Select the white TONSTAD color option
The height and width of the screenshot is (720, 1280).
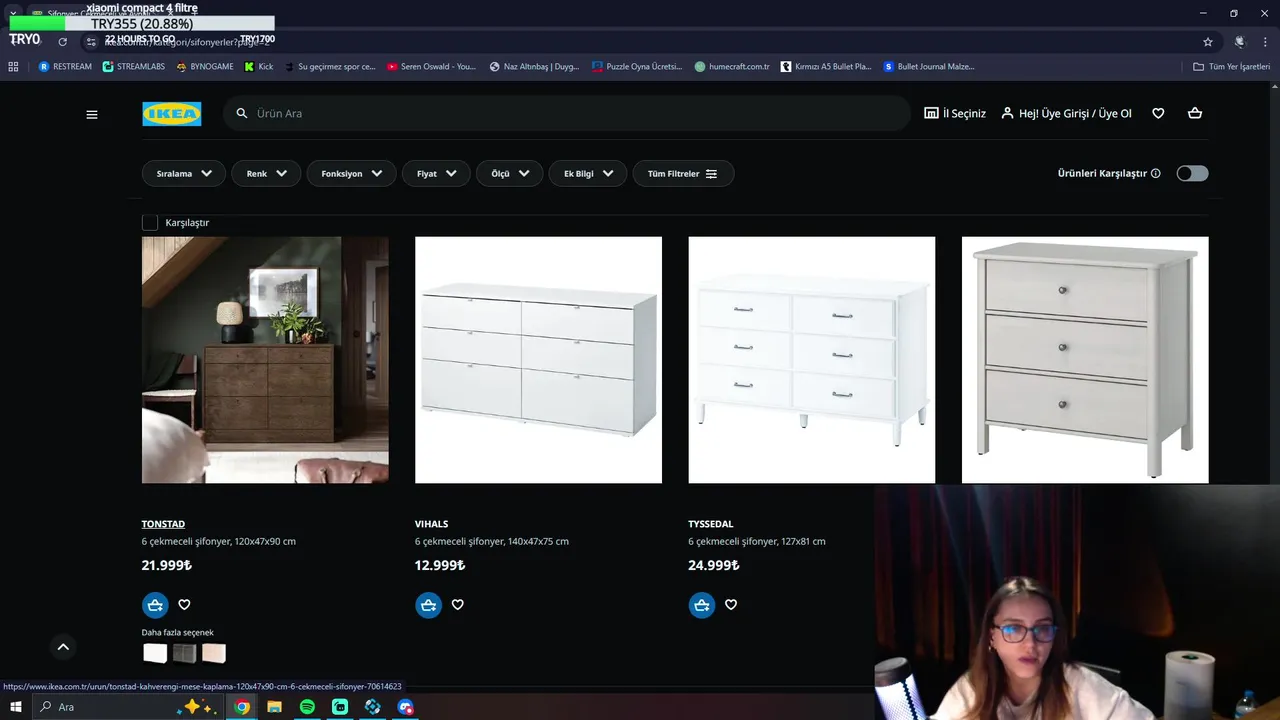[x=155, y=653]
